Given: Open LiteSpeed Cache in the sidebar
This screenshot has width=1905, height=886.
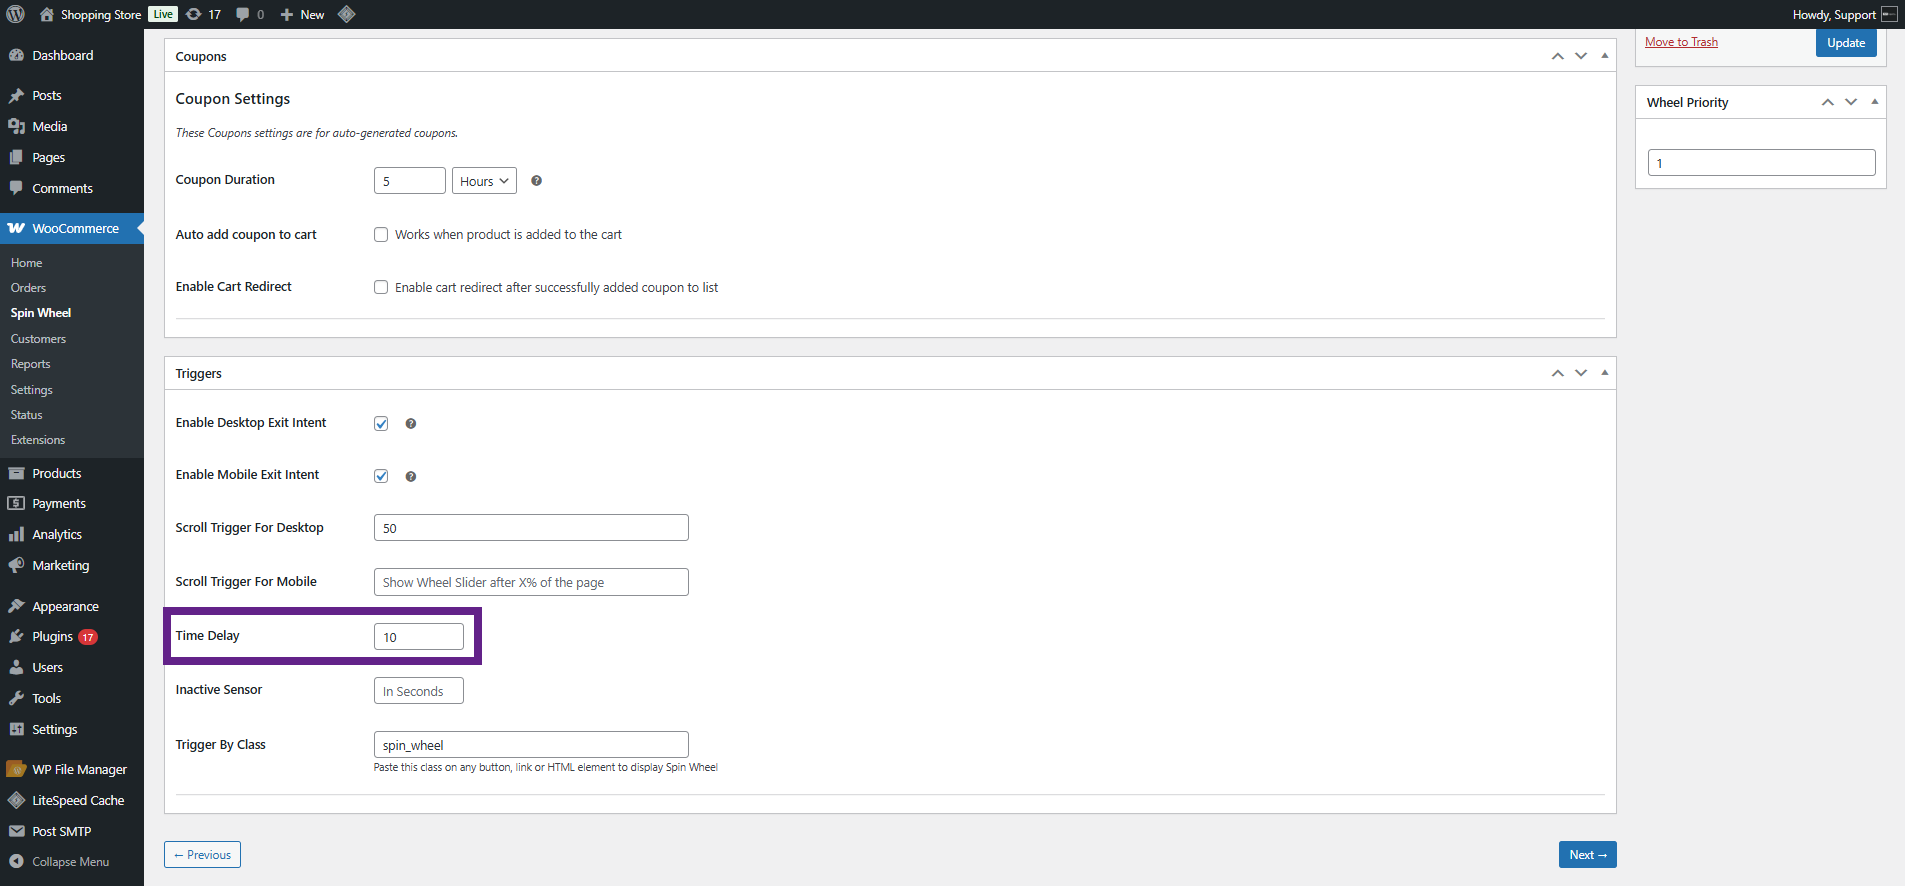Looking at the screenshot, I should click(78, 800).
